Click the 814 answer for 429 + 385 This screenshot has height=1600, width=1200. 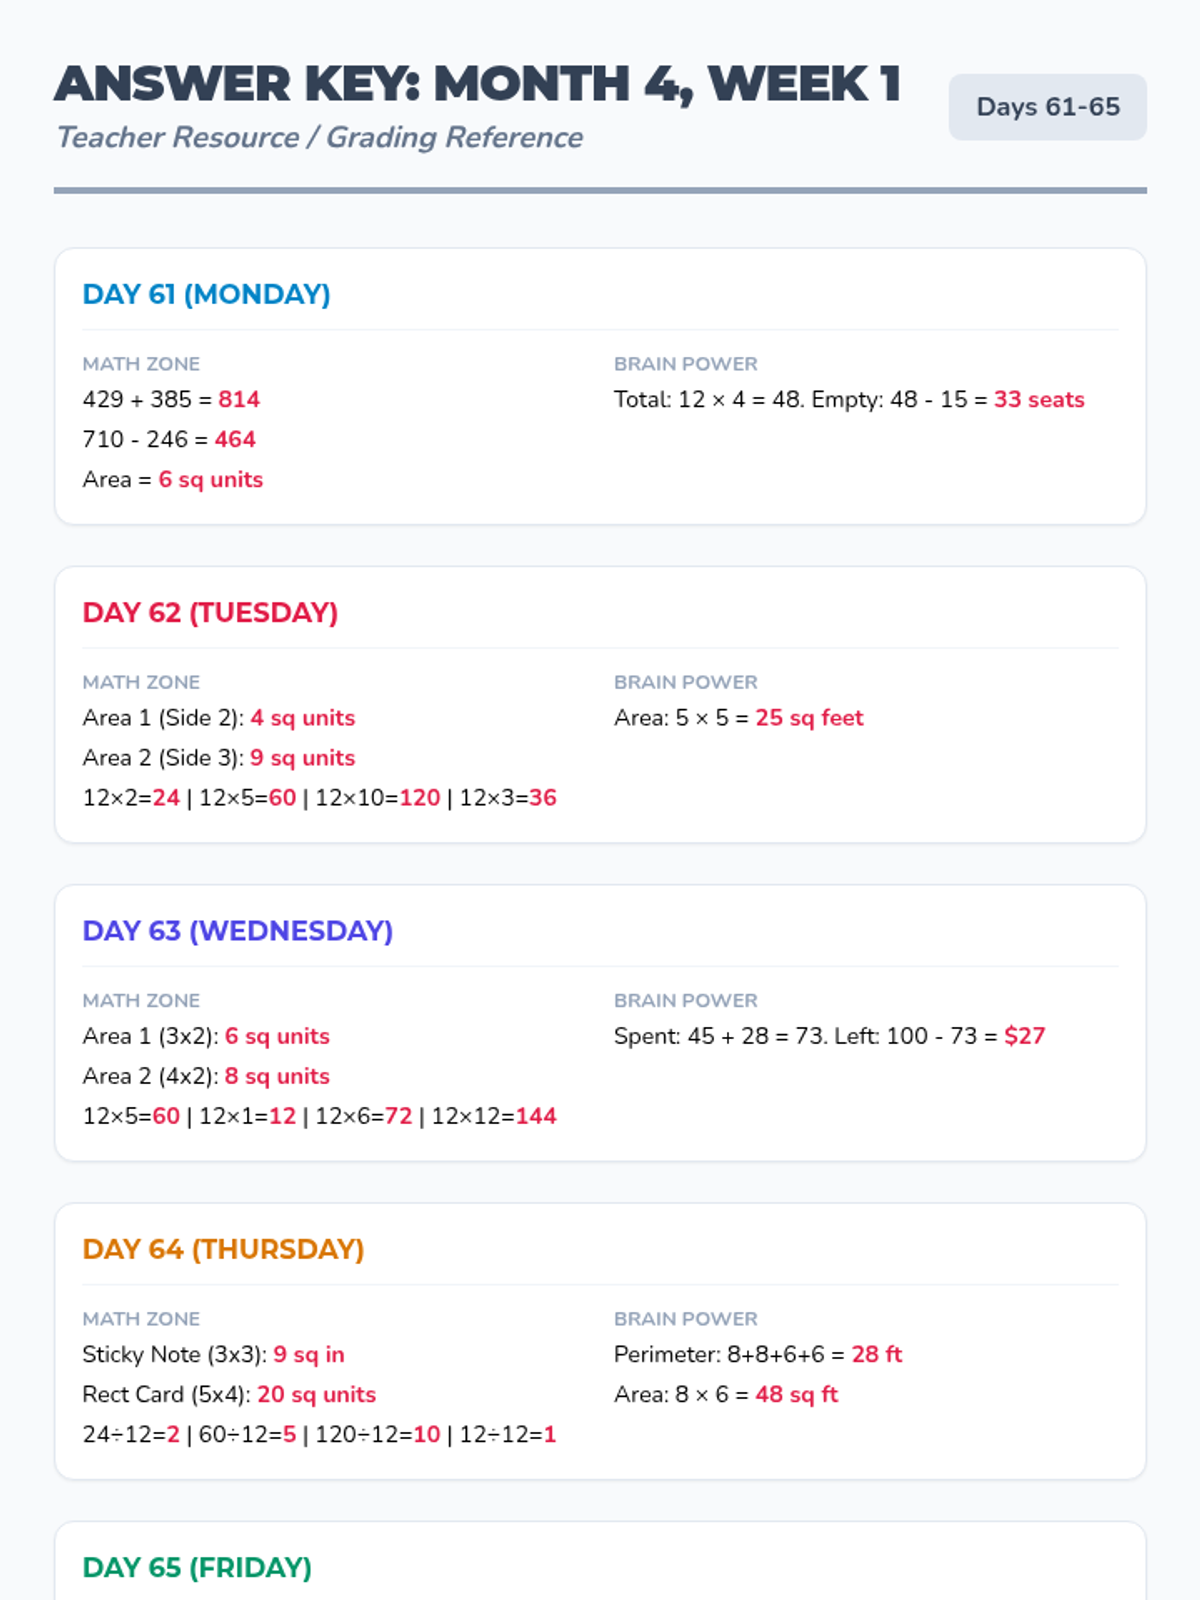(x=239, y=399)
